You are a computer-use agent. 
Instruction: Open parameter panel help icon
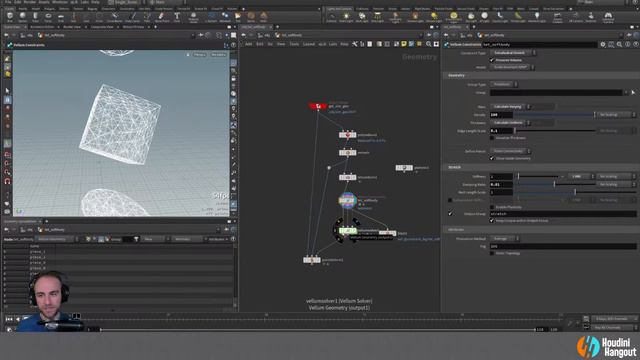coord(636,44)
